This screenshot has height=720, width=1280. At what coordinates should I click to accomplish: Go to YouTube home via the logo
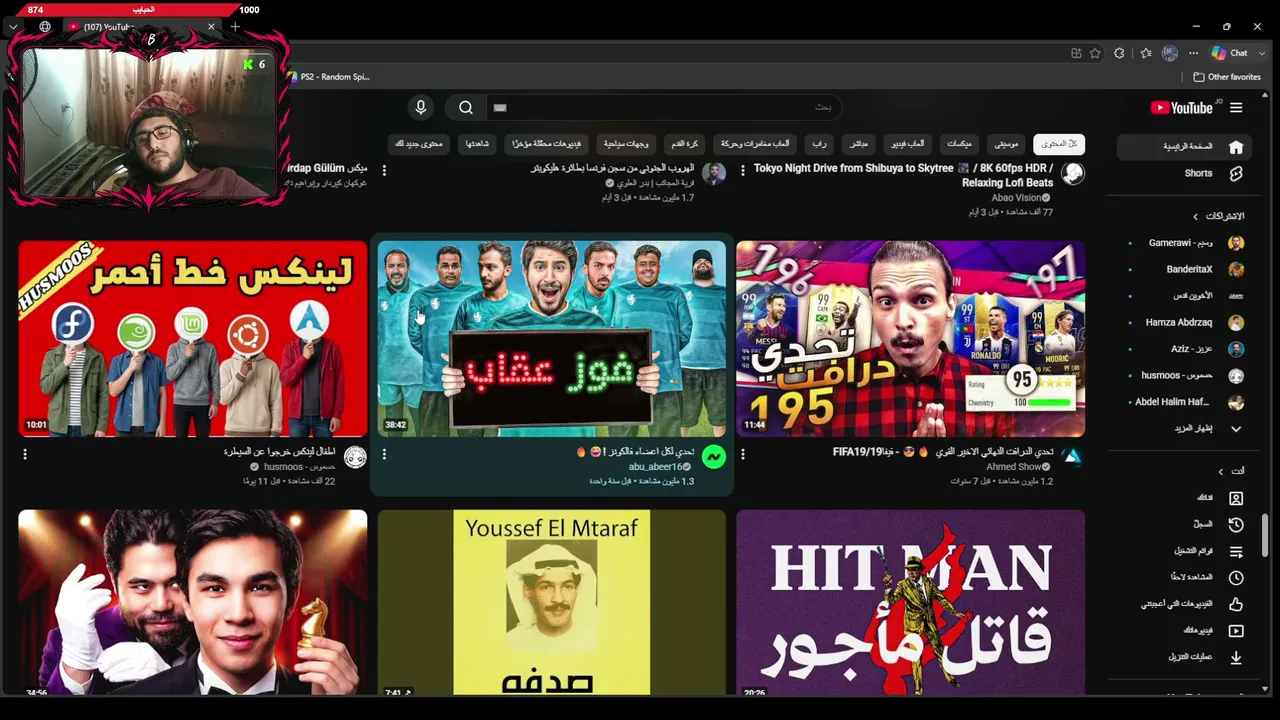pos(1181,108)
